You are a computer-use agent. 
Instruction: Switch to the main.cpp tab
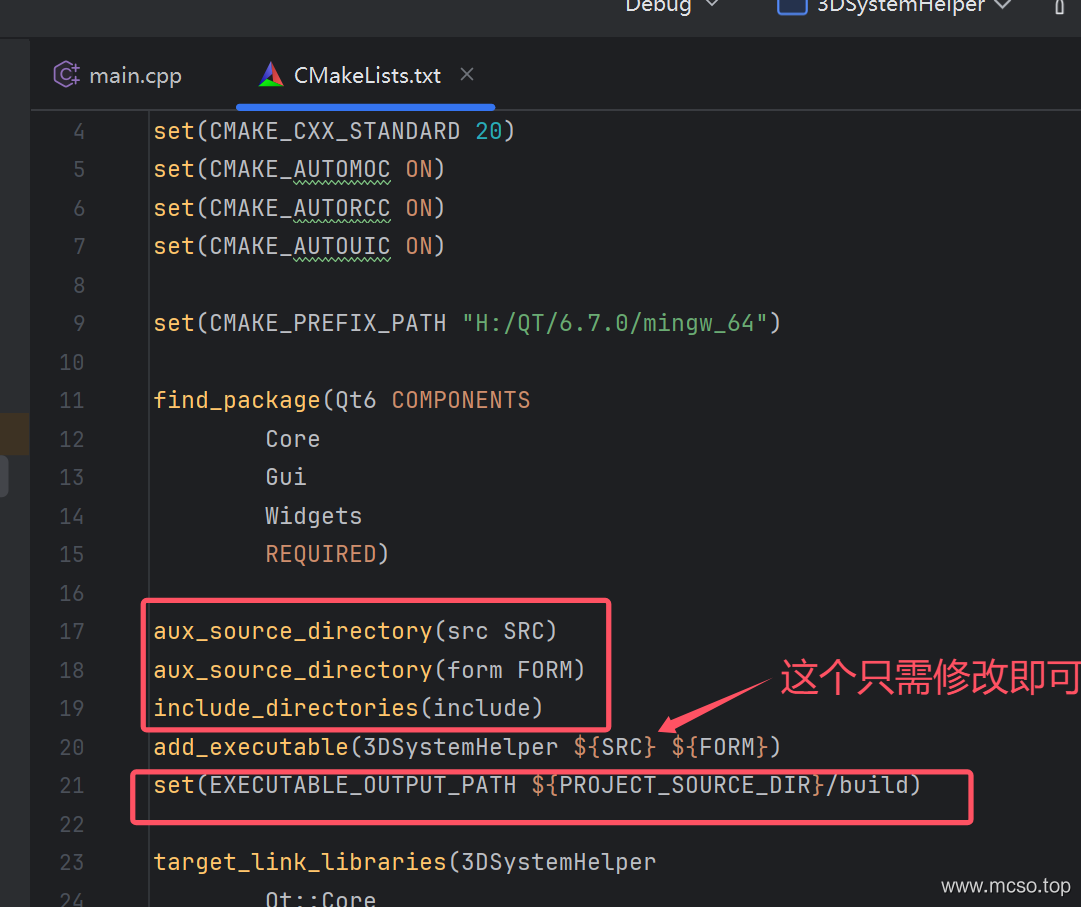pyautogui.click(x=117, y=74)
